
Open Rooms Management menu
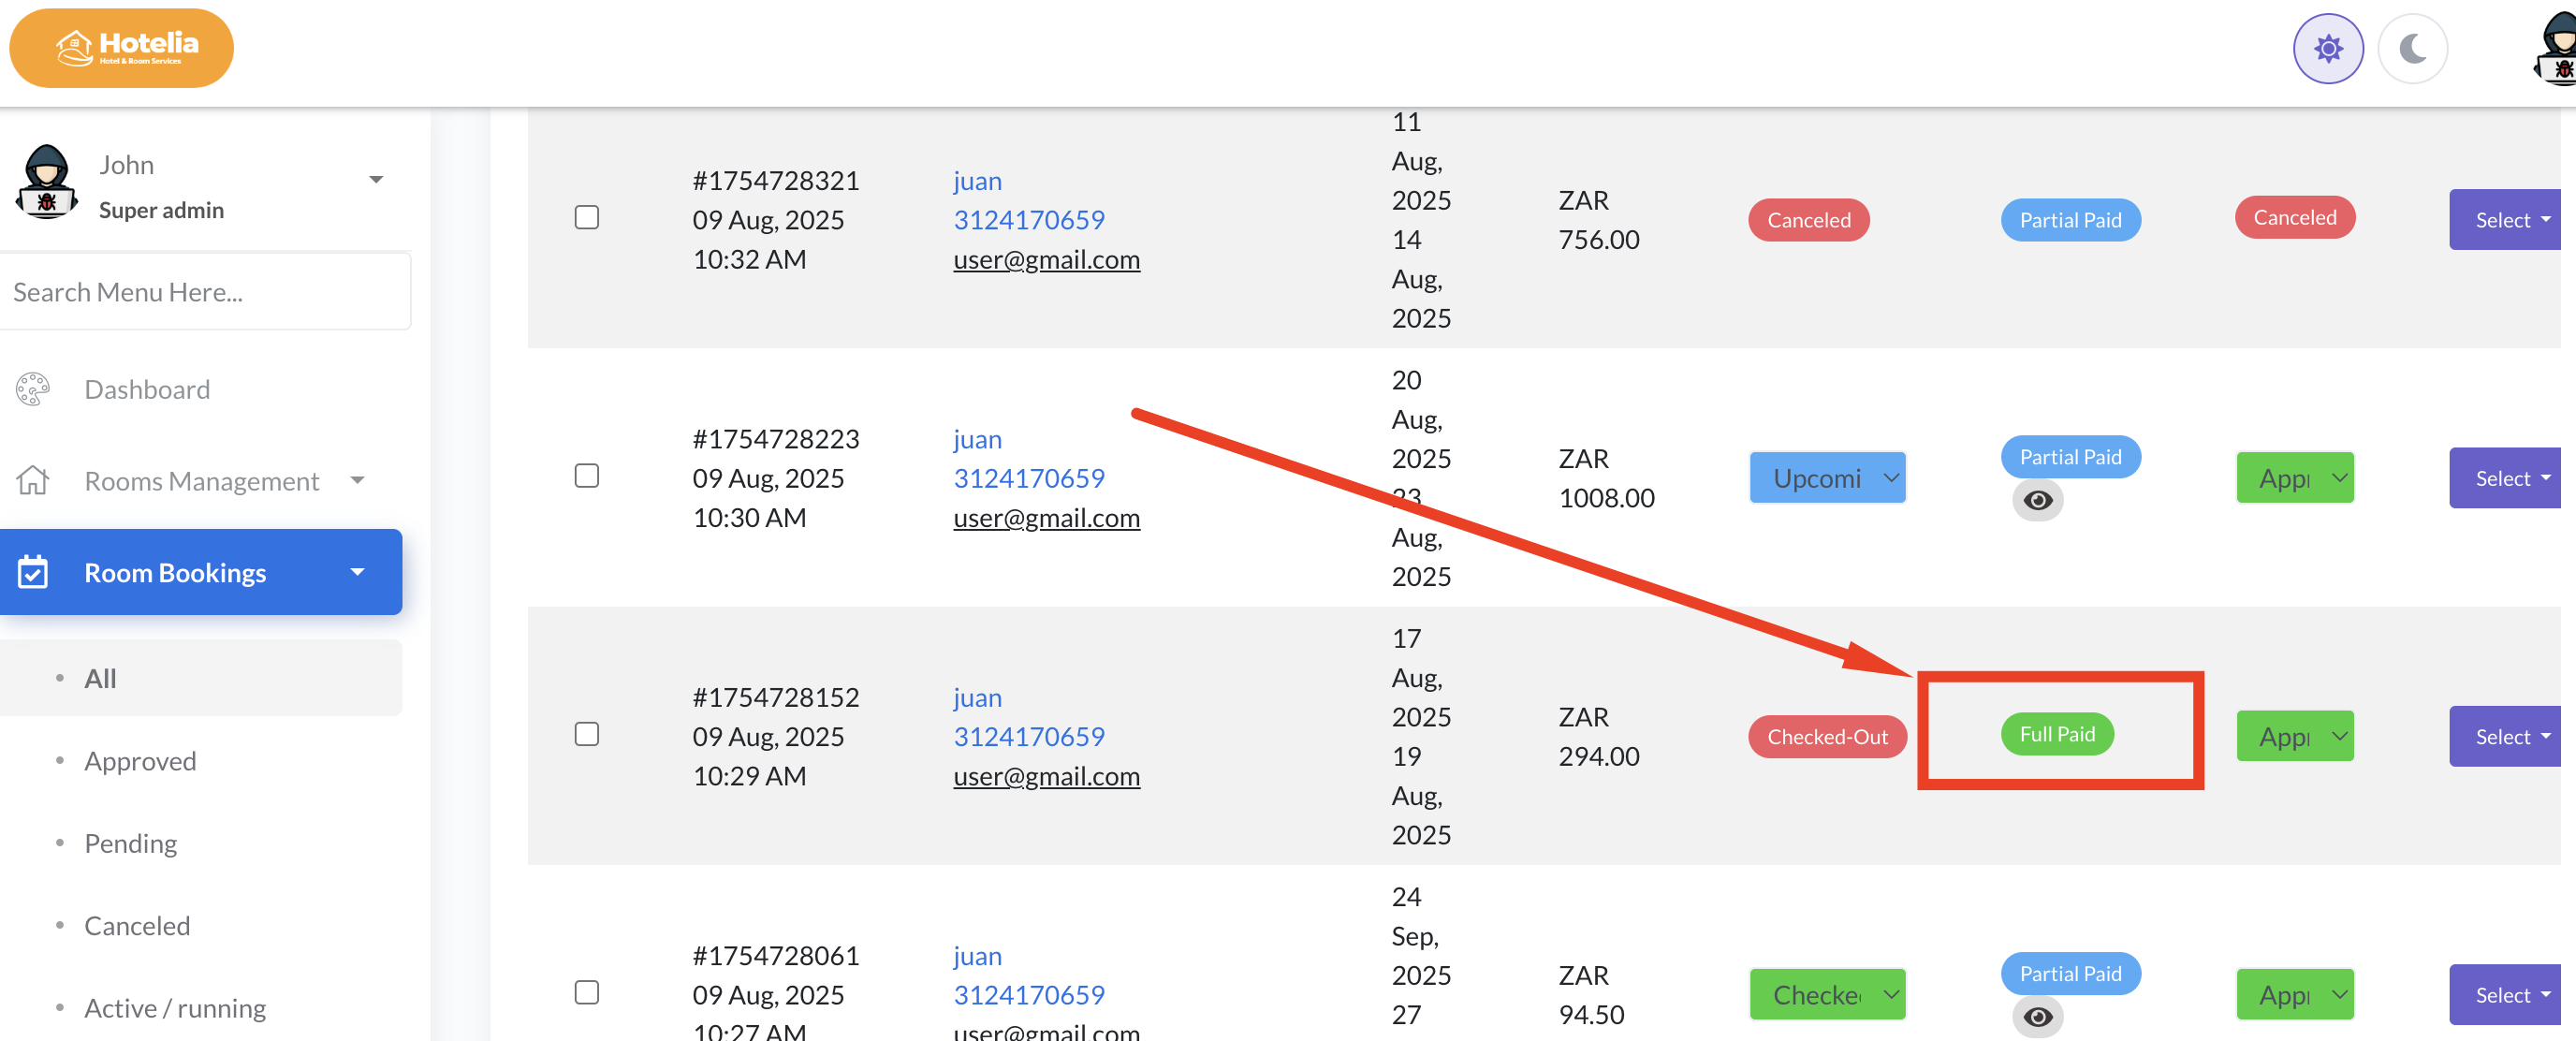(201, 481)
